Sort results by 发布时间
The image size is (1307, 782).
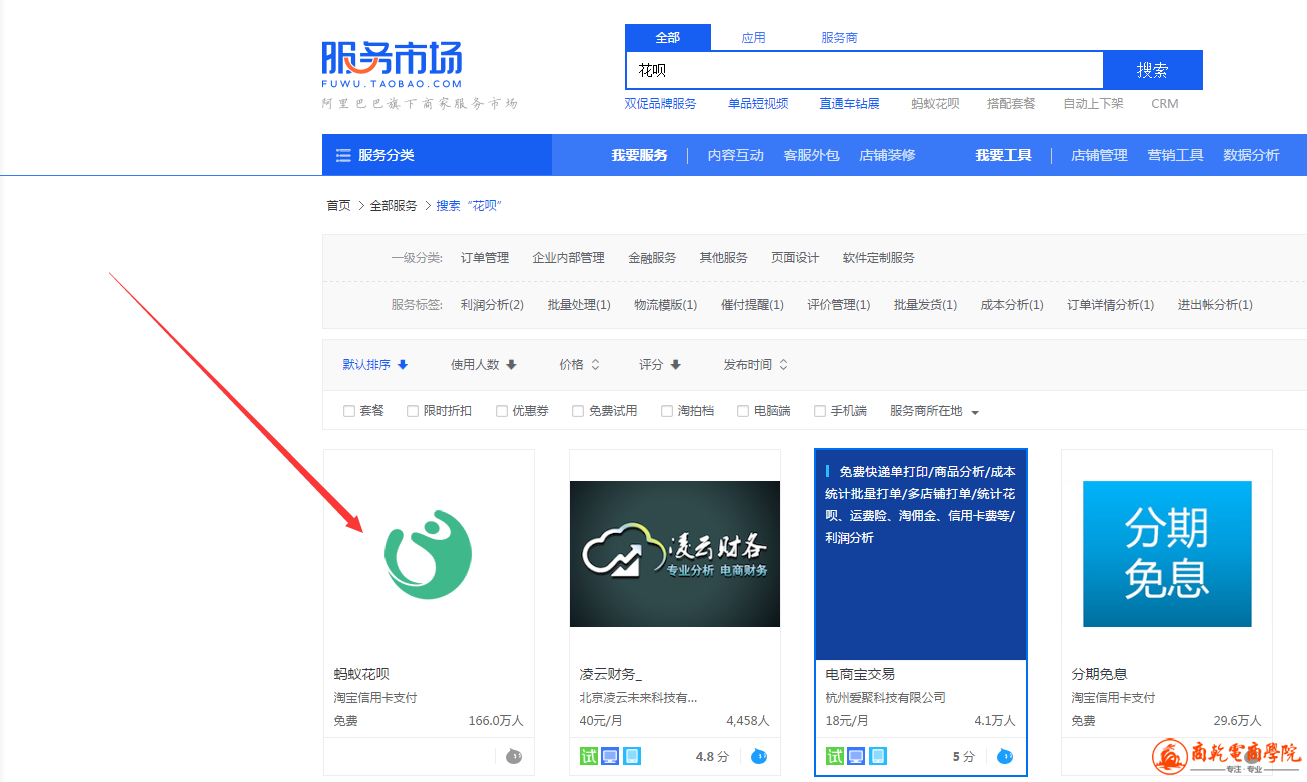click(x=756, y=365)
